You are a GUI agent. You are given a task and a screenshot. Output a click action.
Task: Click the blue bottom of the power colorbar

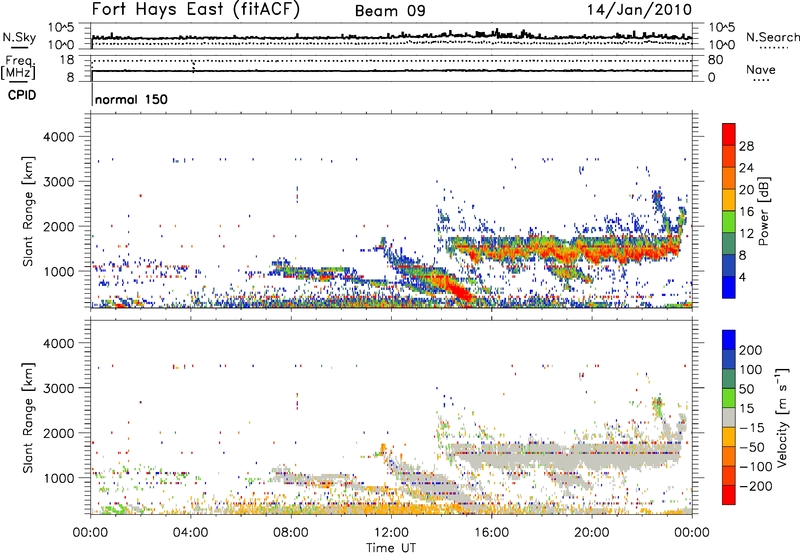(729, 287)
